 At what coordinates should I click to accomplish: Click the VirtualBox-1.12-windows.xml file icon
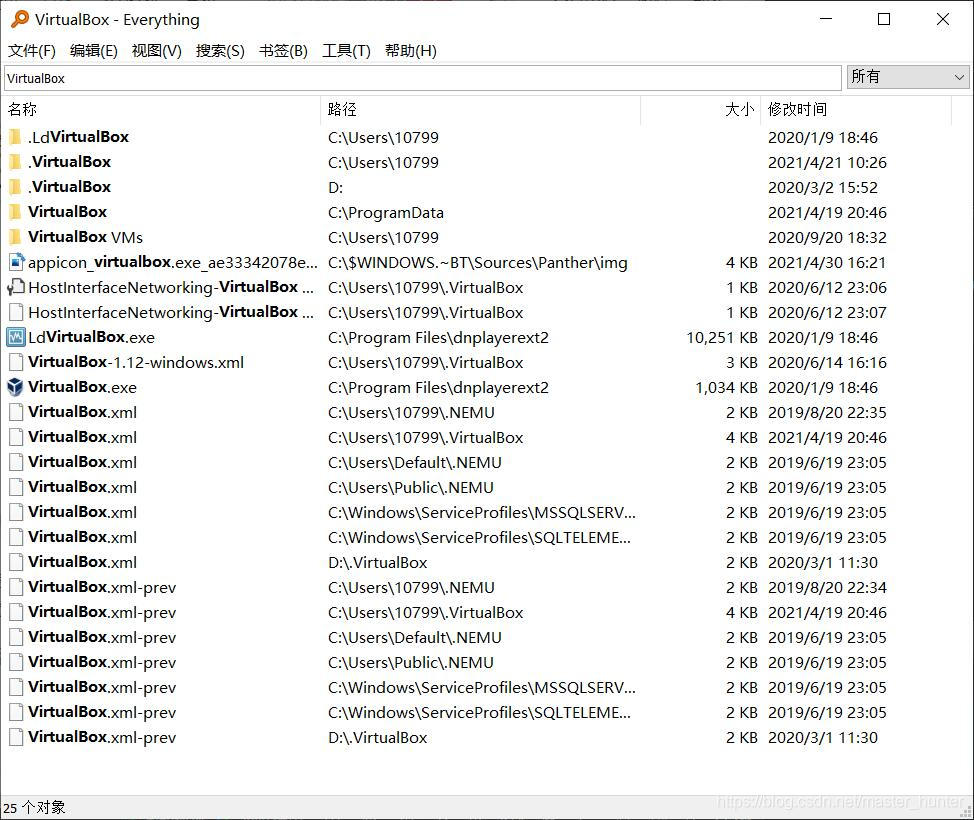15,362
